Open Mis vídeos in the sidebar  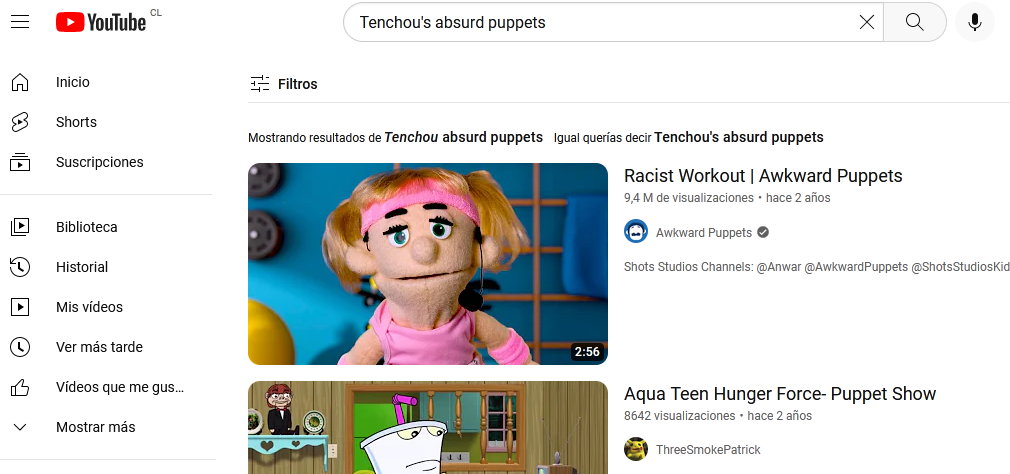89,307
